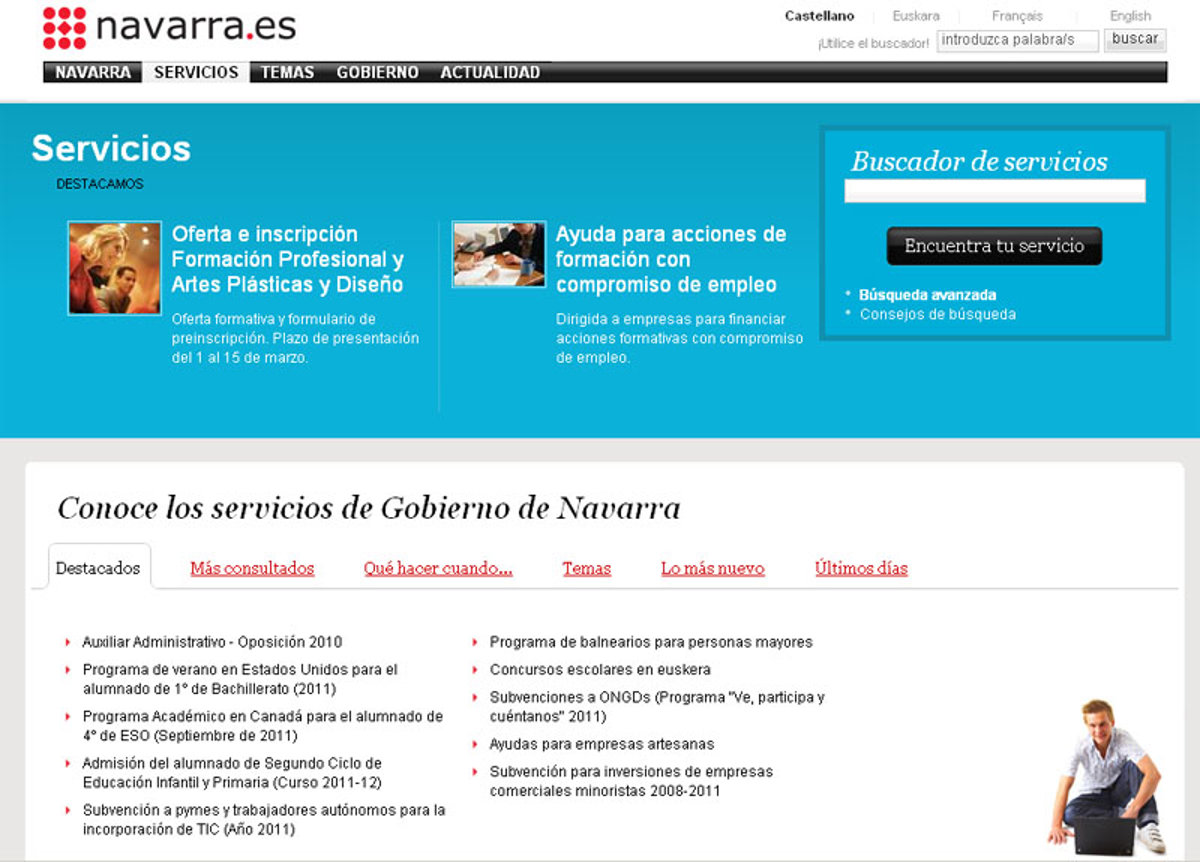
Task: Go to the GOBIERNO menu section
Action: (x=377, y=72)
